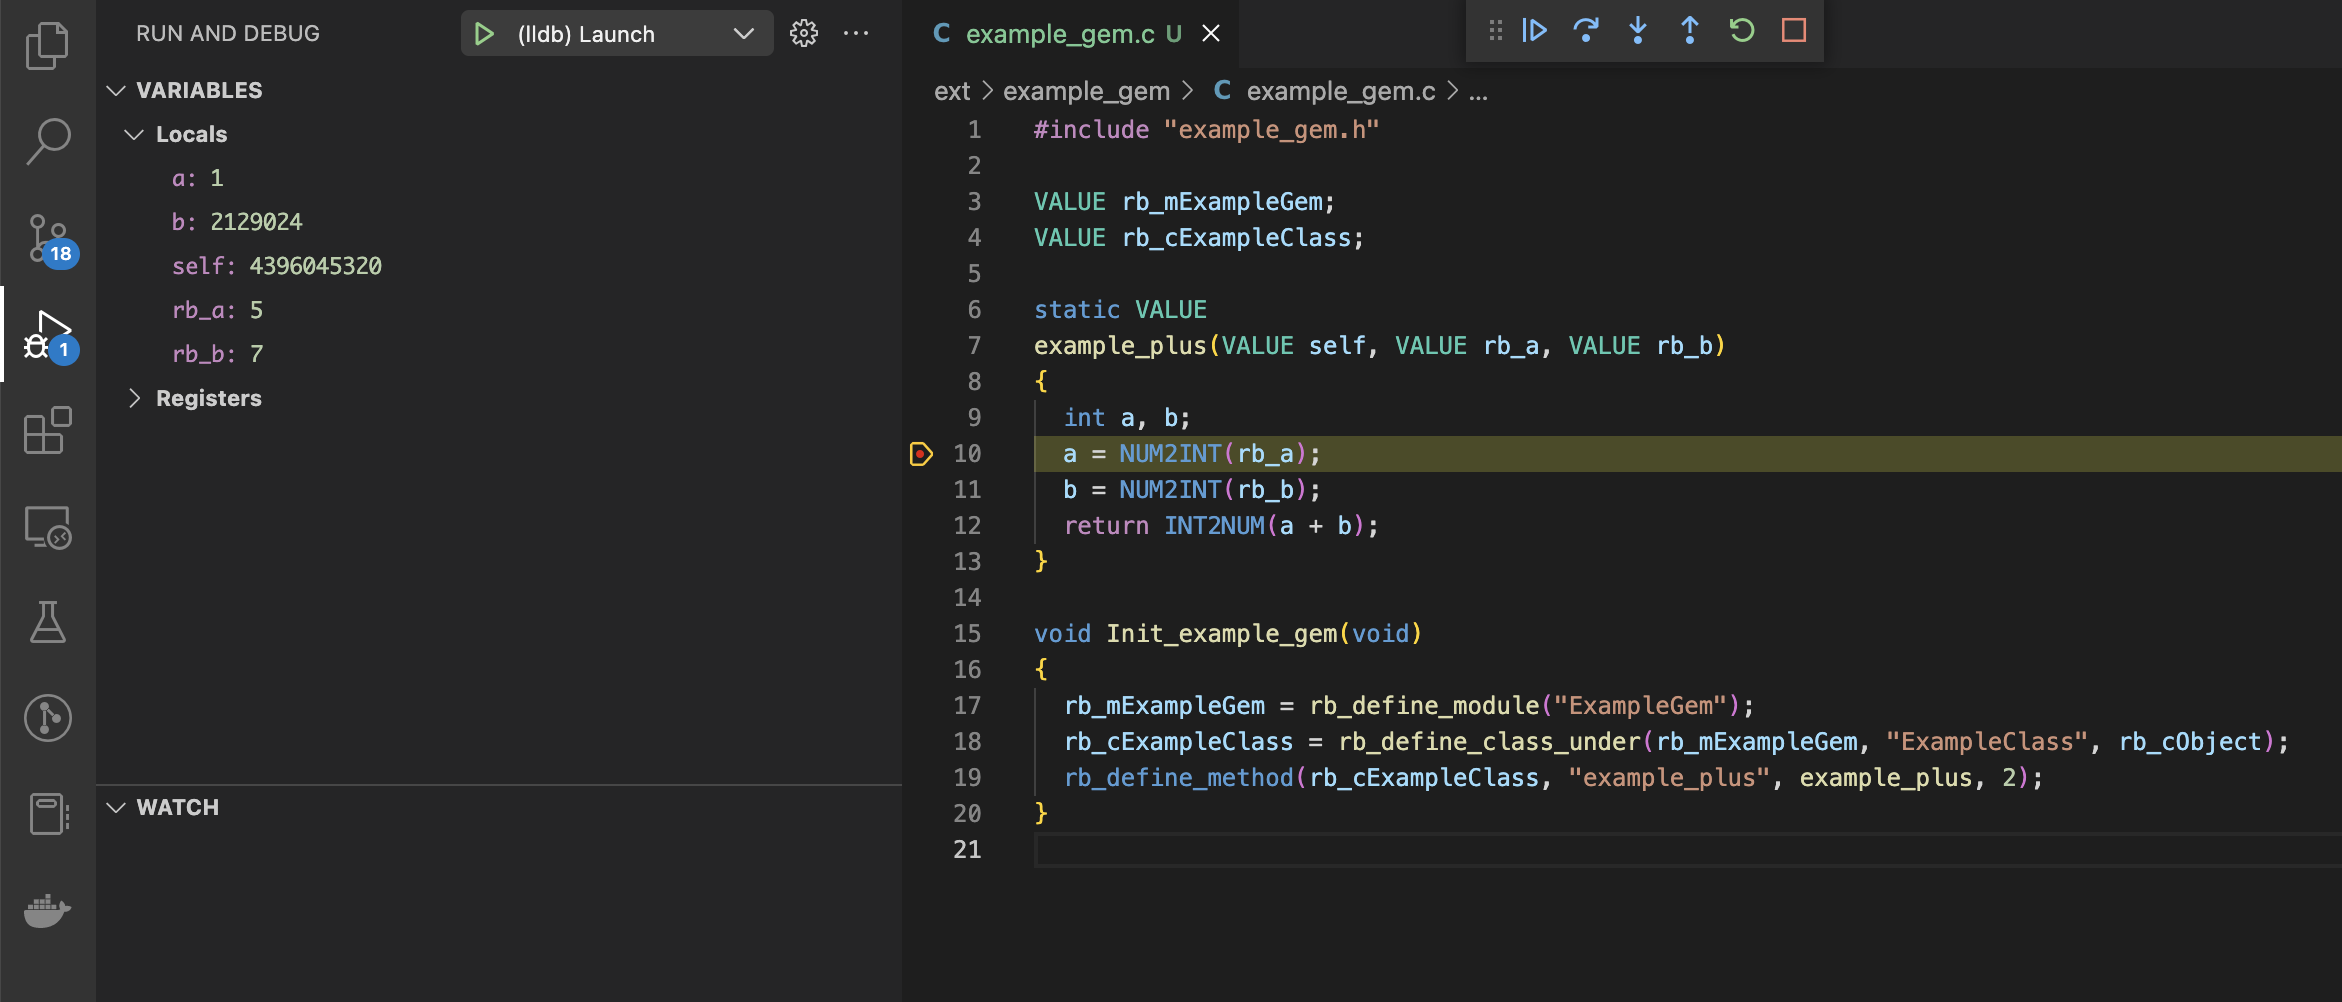Restart the debug session
Viewport: 2342px width, 1002px height.
[1742, 31]
